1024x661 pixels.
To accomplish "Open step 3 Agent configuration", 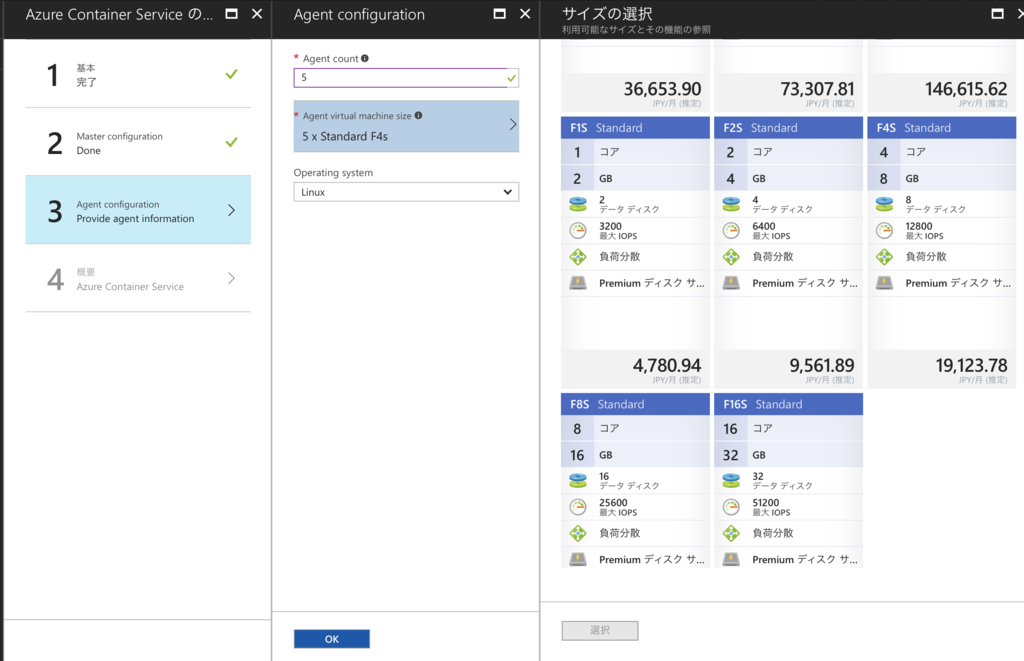I will point(138,210).
